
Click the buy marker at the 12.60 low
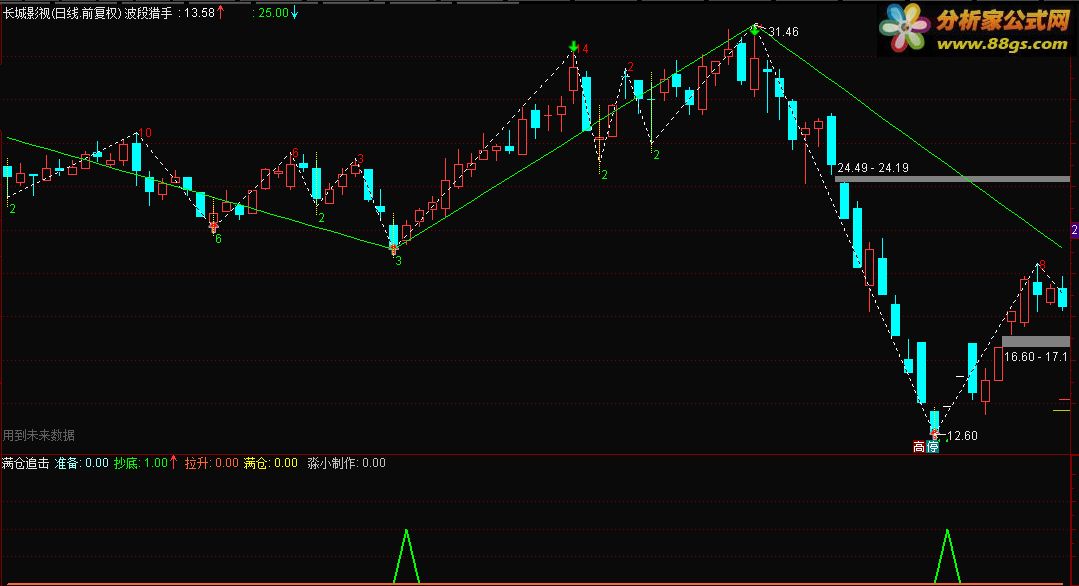(934, 434)
